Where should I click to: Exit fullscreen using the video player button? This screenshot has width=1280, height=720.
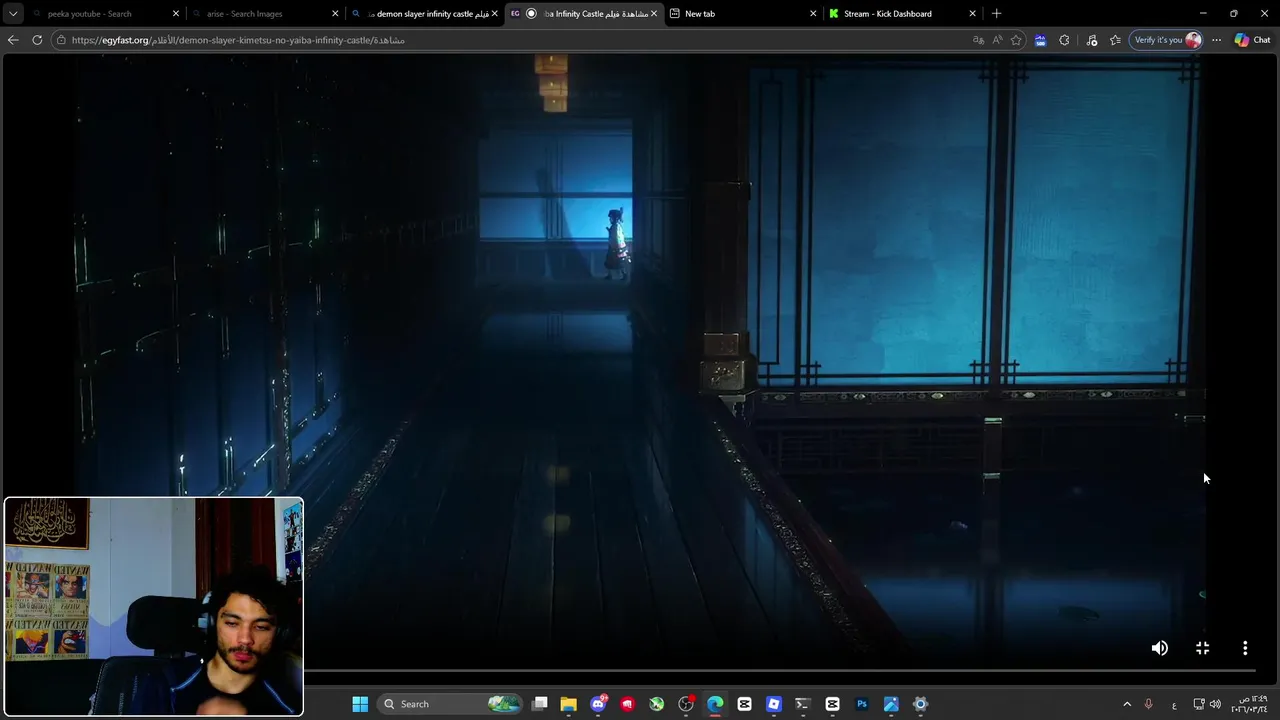point(1202,648)
